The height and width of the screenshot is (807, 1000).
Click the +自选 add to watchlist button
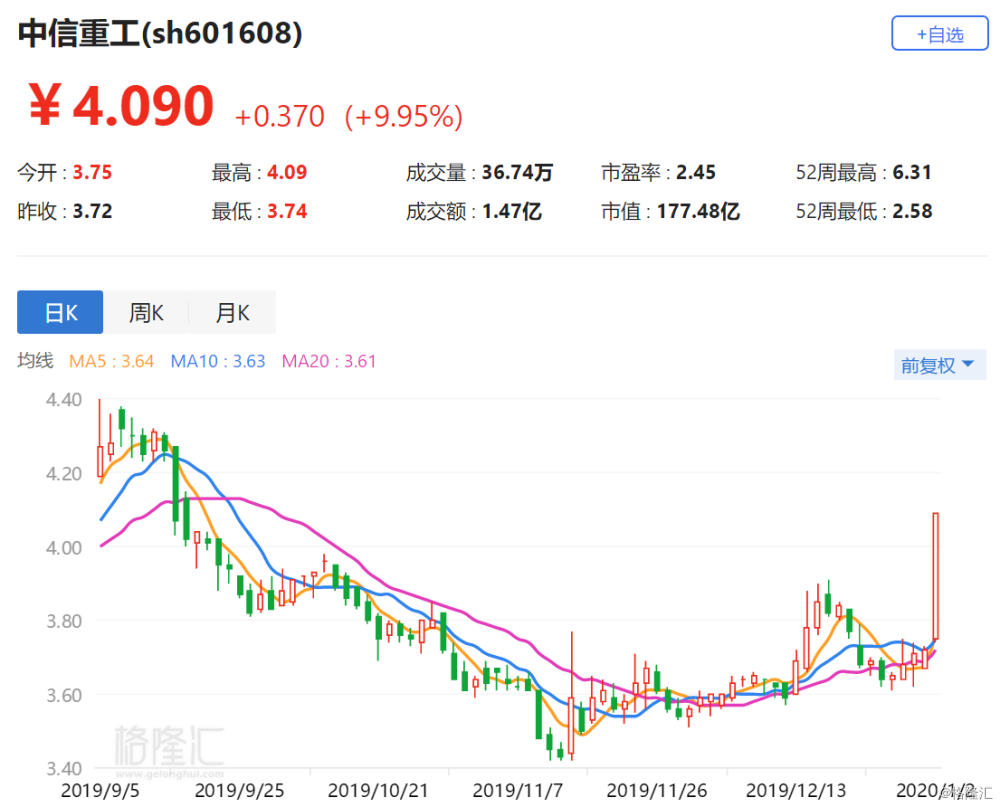pyautogui.click(x=939, y=33)
